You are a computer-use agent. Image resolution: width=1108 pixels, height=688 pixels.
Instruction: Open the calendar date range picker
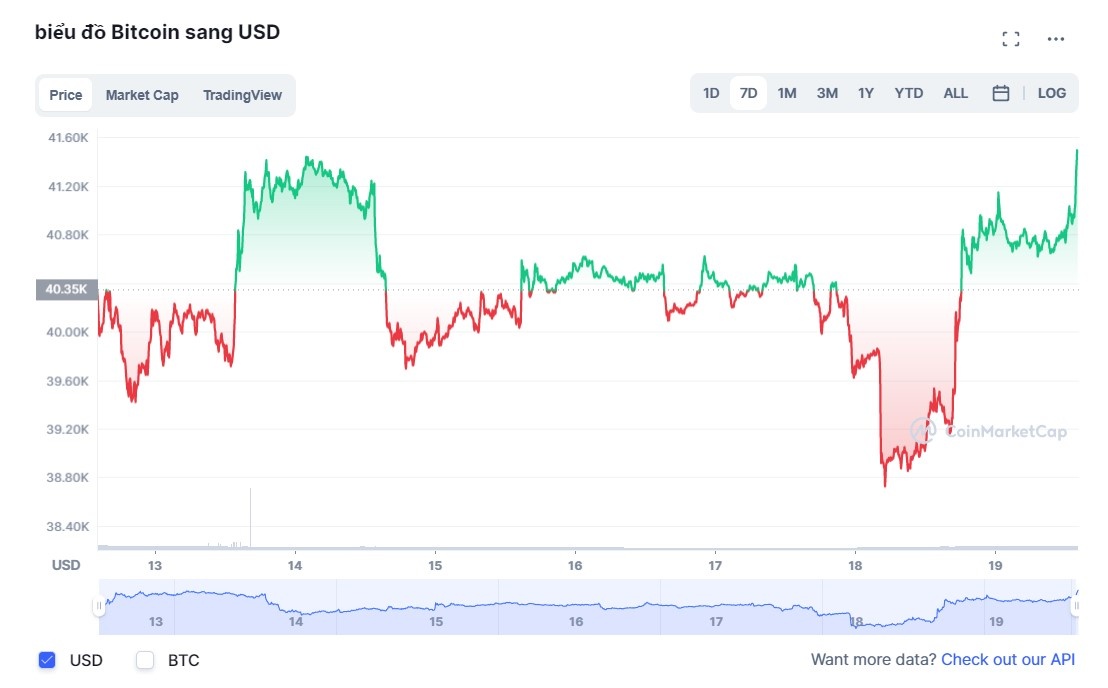tap(1000, 92)
